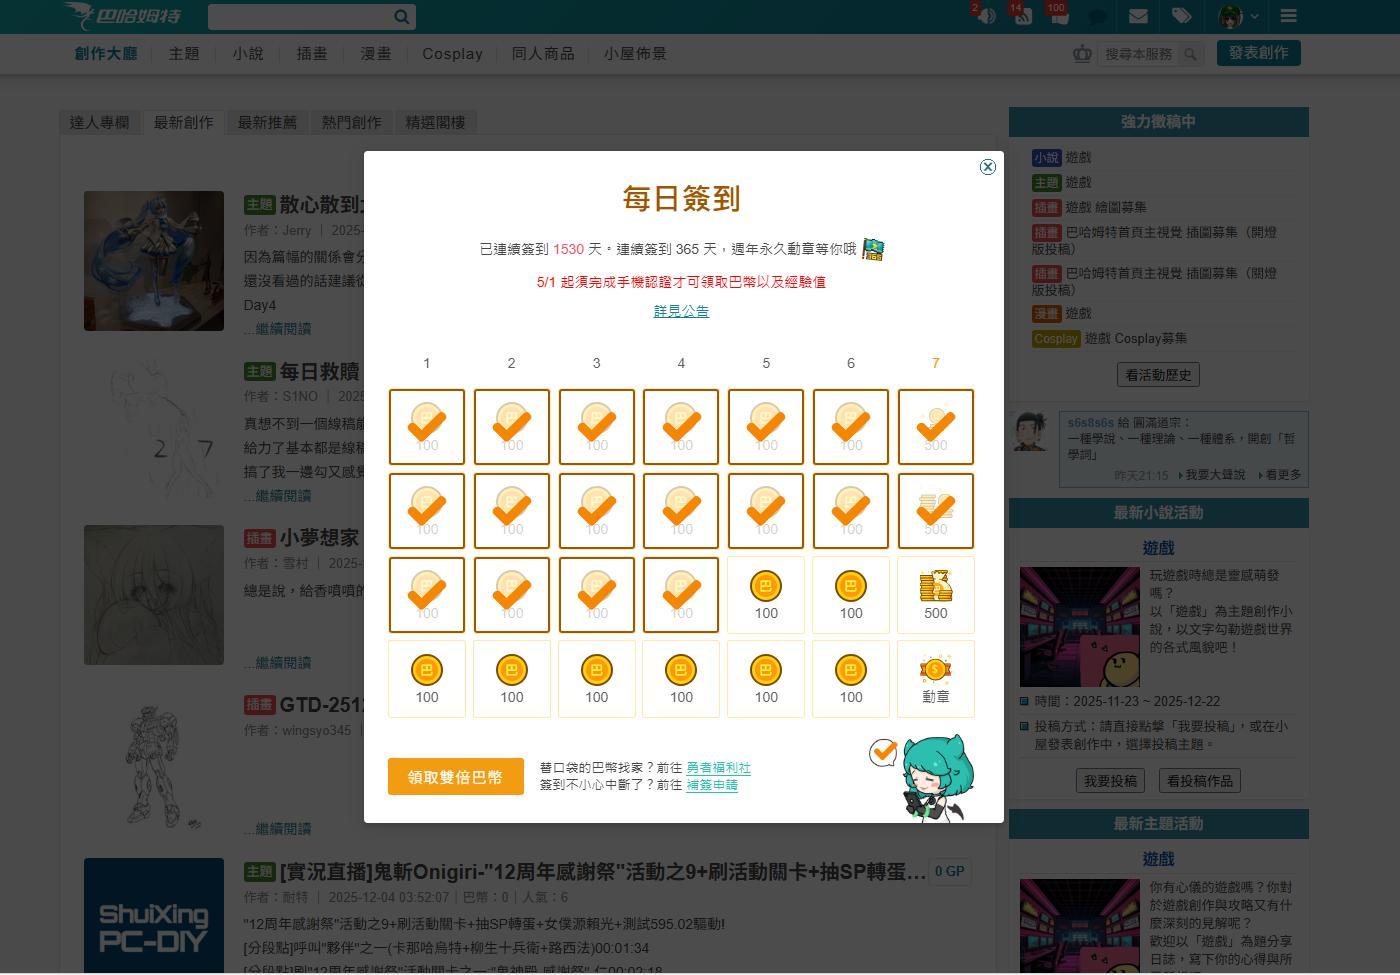Switch to the 最新創作 tab
Image resolution: width=1400 pixels, height=975 pixels.
pyautogui.click(x=183, y=122)
